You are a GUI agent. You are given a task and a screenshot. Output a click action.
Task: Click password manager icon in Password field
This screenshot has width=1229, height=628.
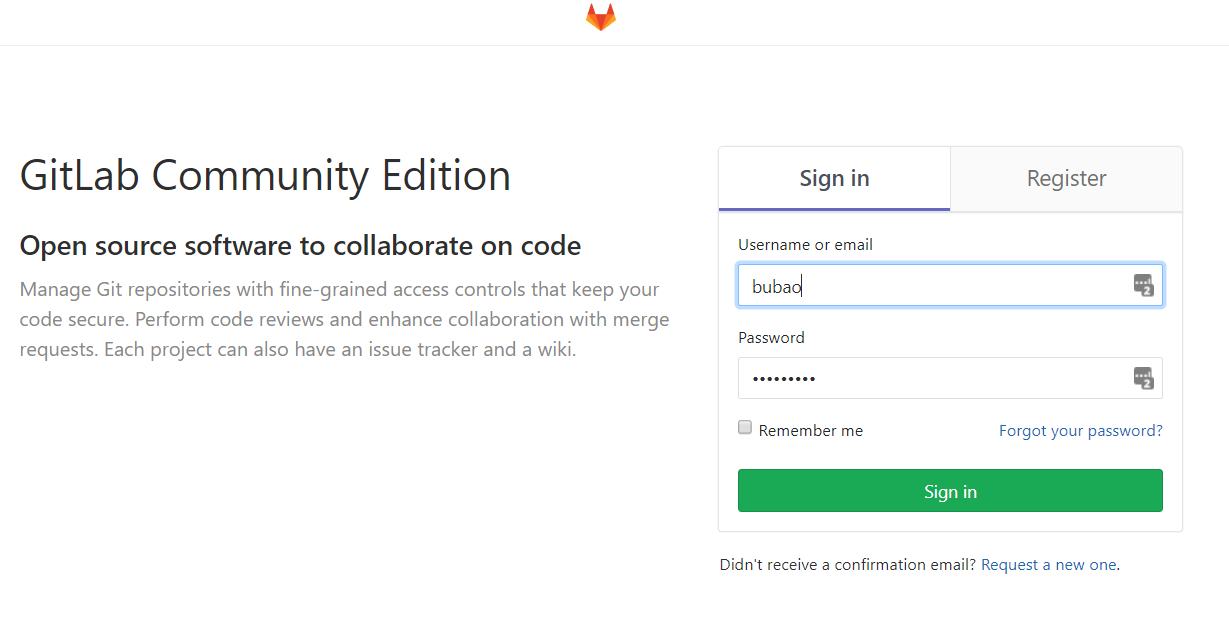tap(1143, 378)
